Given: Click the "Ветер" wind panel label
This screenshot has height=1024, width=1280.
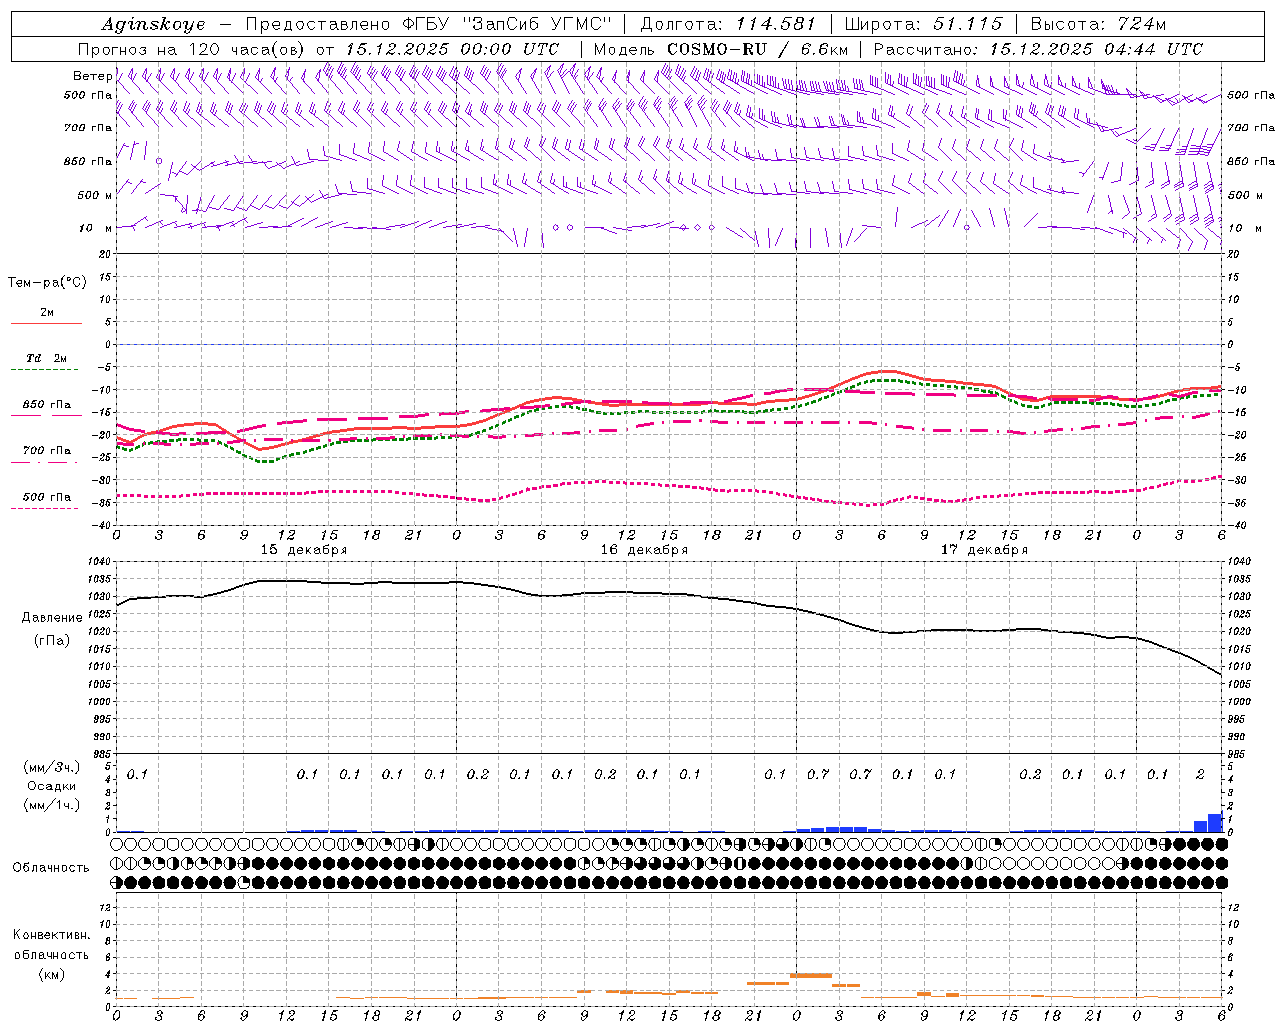Looking at the screenshot, I should [93, 76].
